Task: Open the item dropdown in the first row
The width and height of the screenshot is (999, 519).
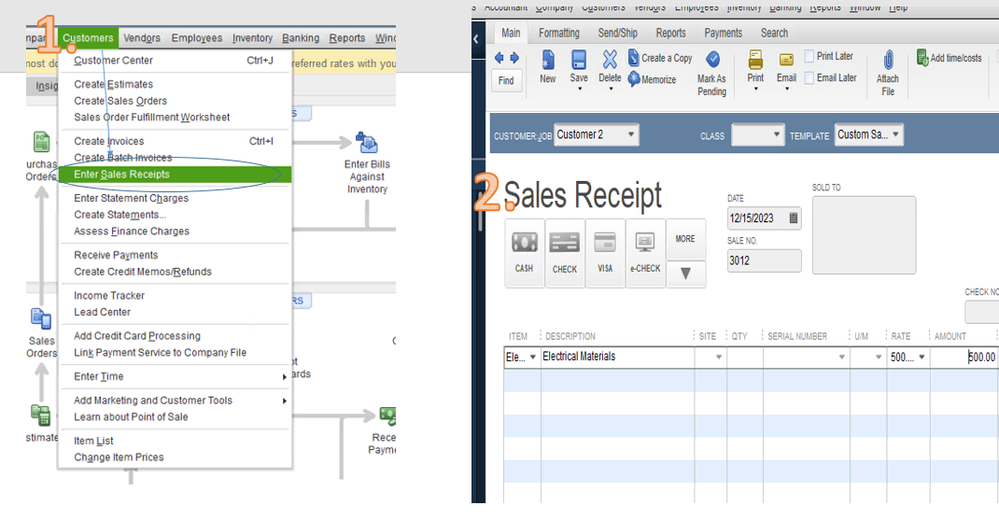Action: click(x=533, y=357)
